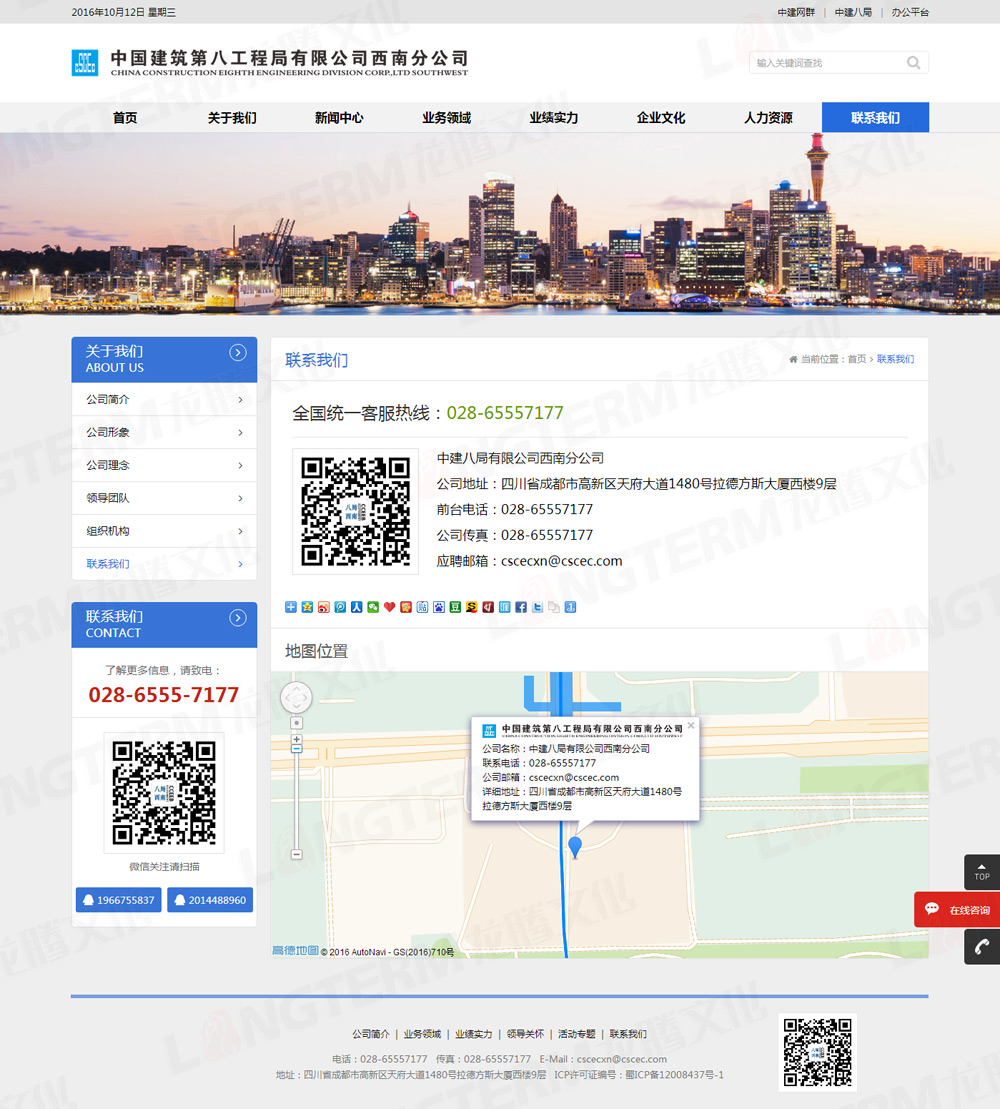This screenshot has width=1000, height=1109.
Task: Share to Facebook using its icon
Action: pyautogui.click(x=521, y=607)
